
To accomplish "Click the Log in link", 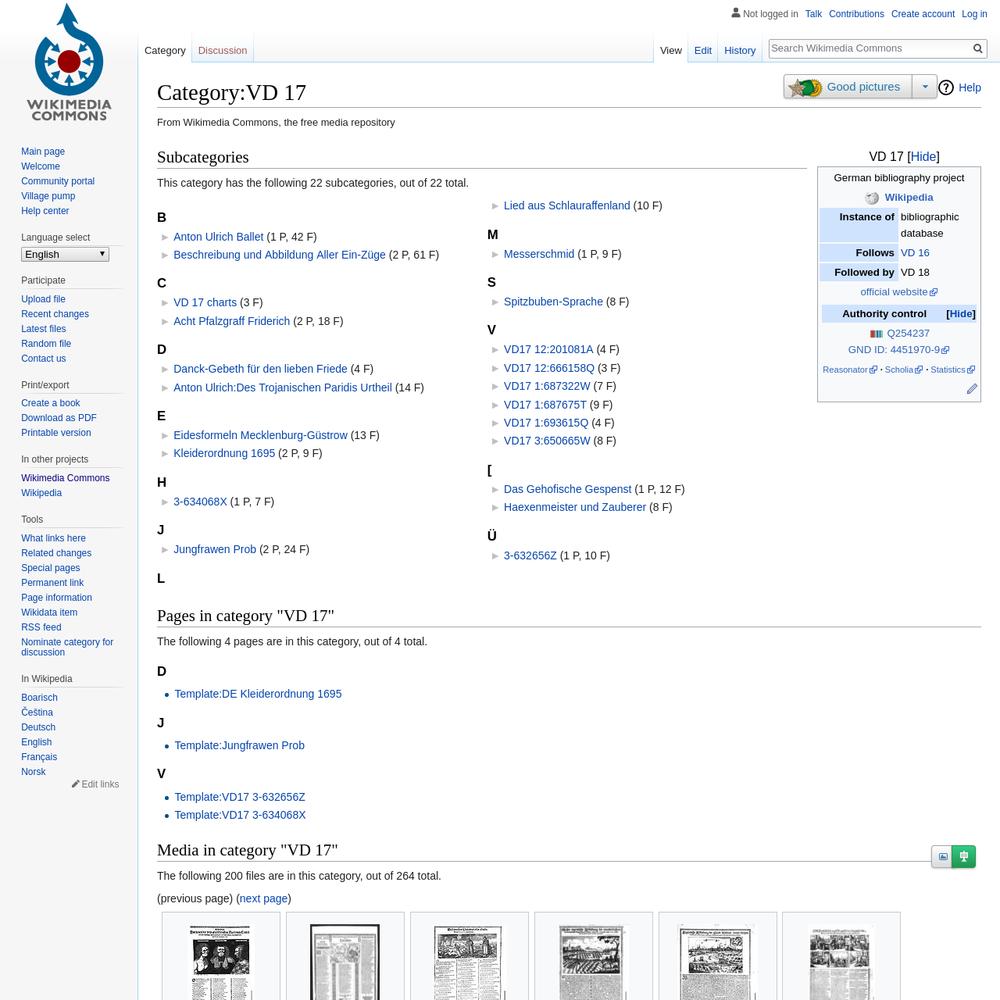I will coord(974,14).
